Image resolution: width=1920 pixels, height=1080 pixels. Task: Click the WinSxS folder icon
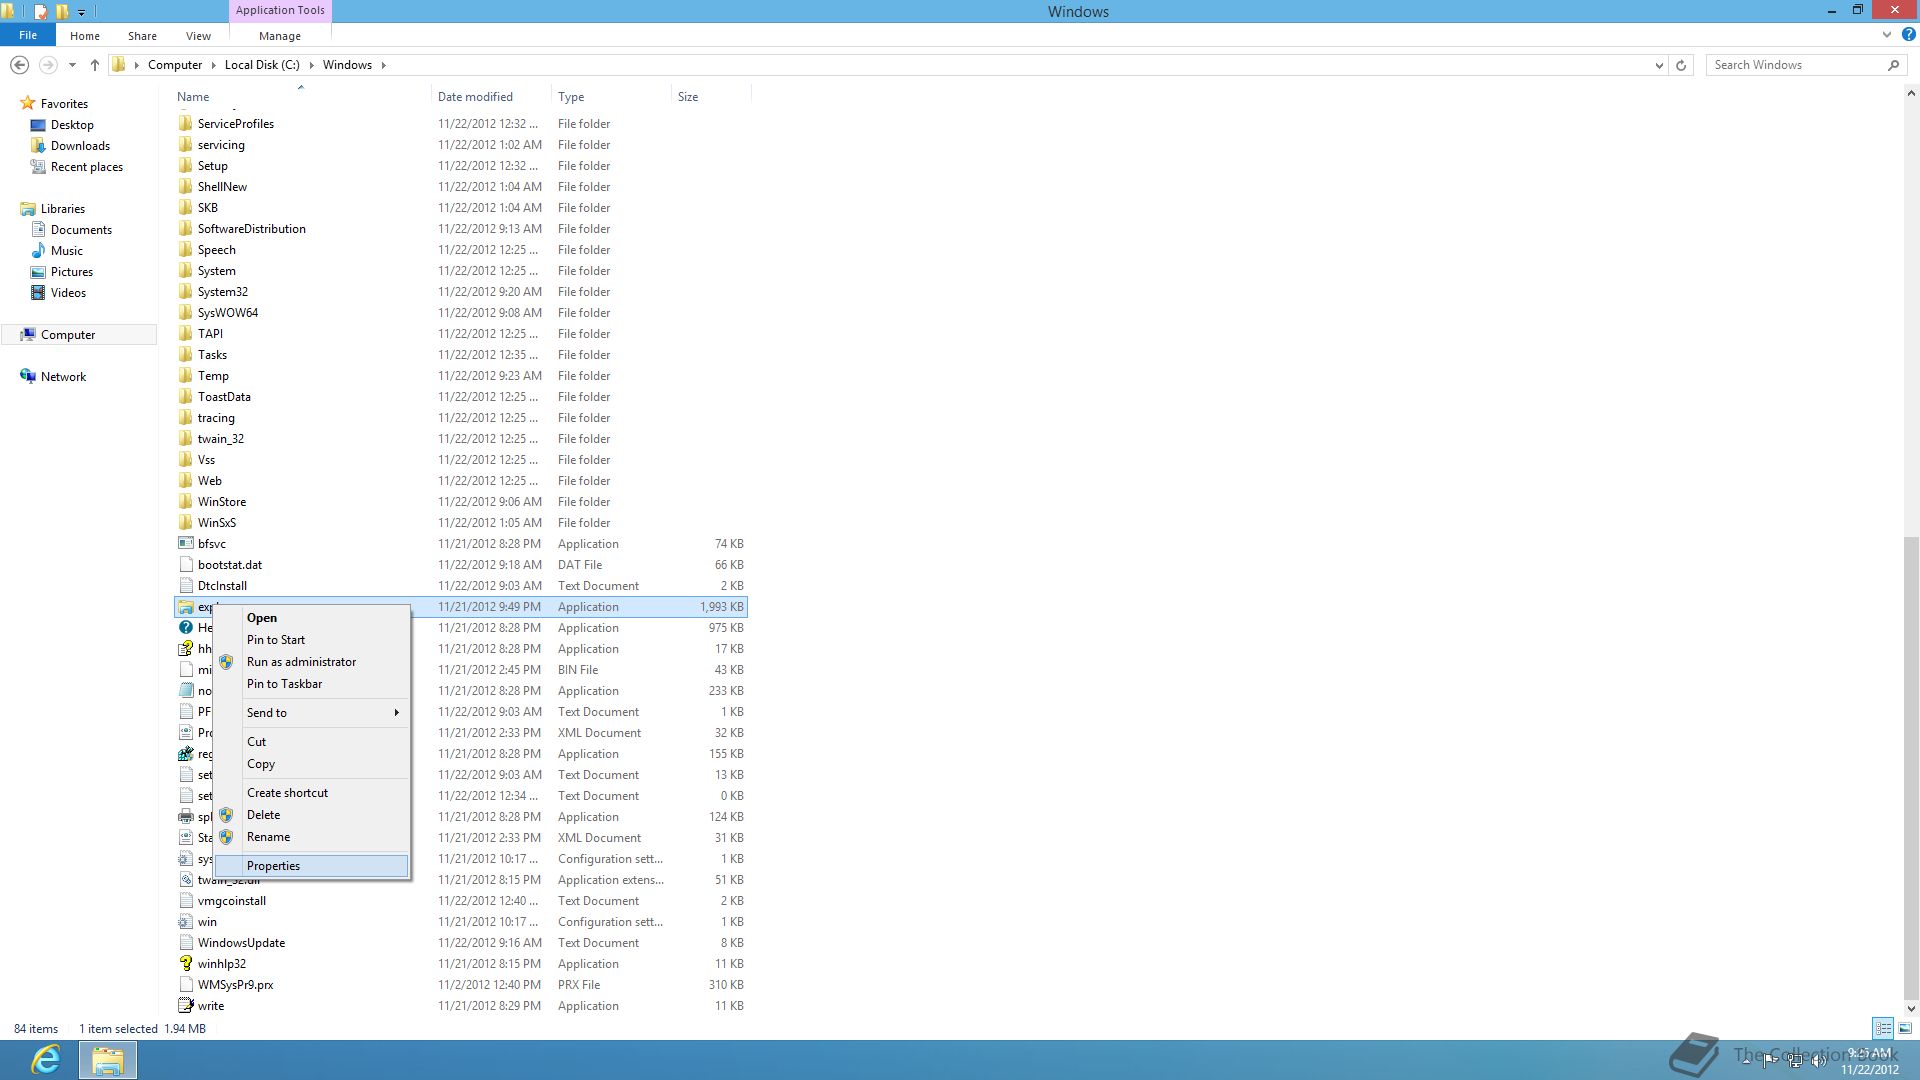(x=185, y=523)
